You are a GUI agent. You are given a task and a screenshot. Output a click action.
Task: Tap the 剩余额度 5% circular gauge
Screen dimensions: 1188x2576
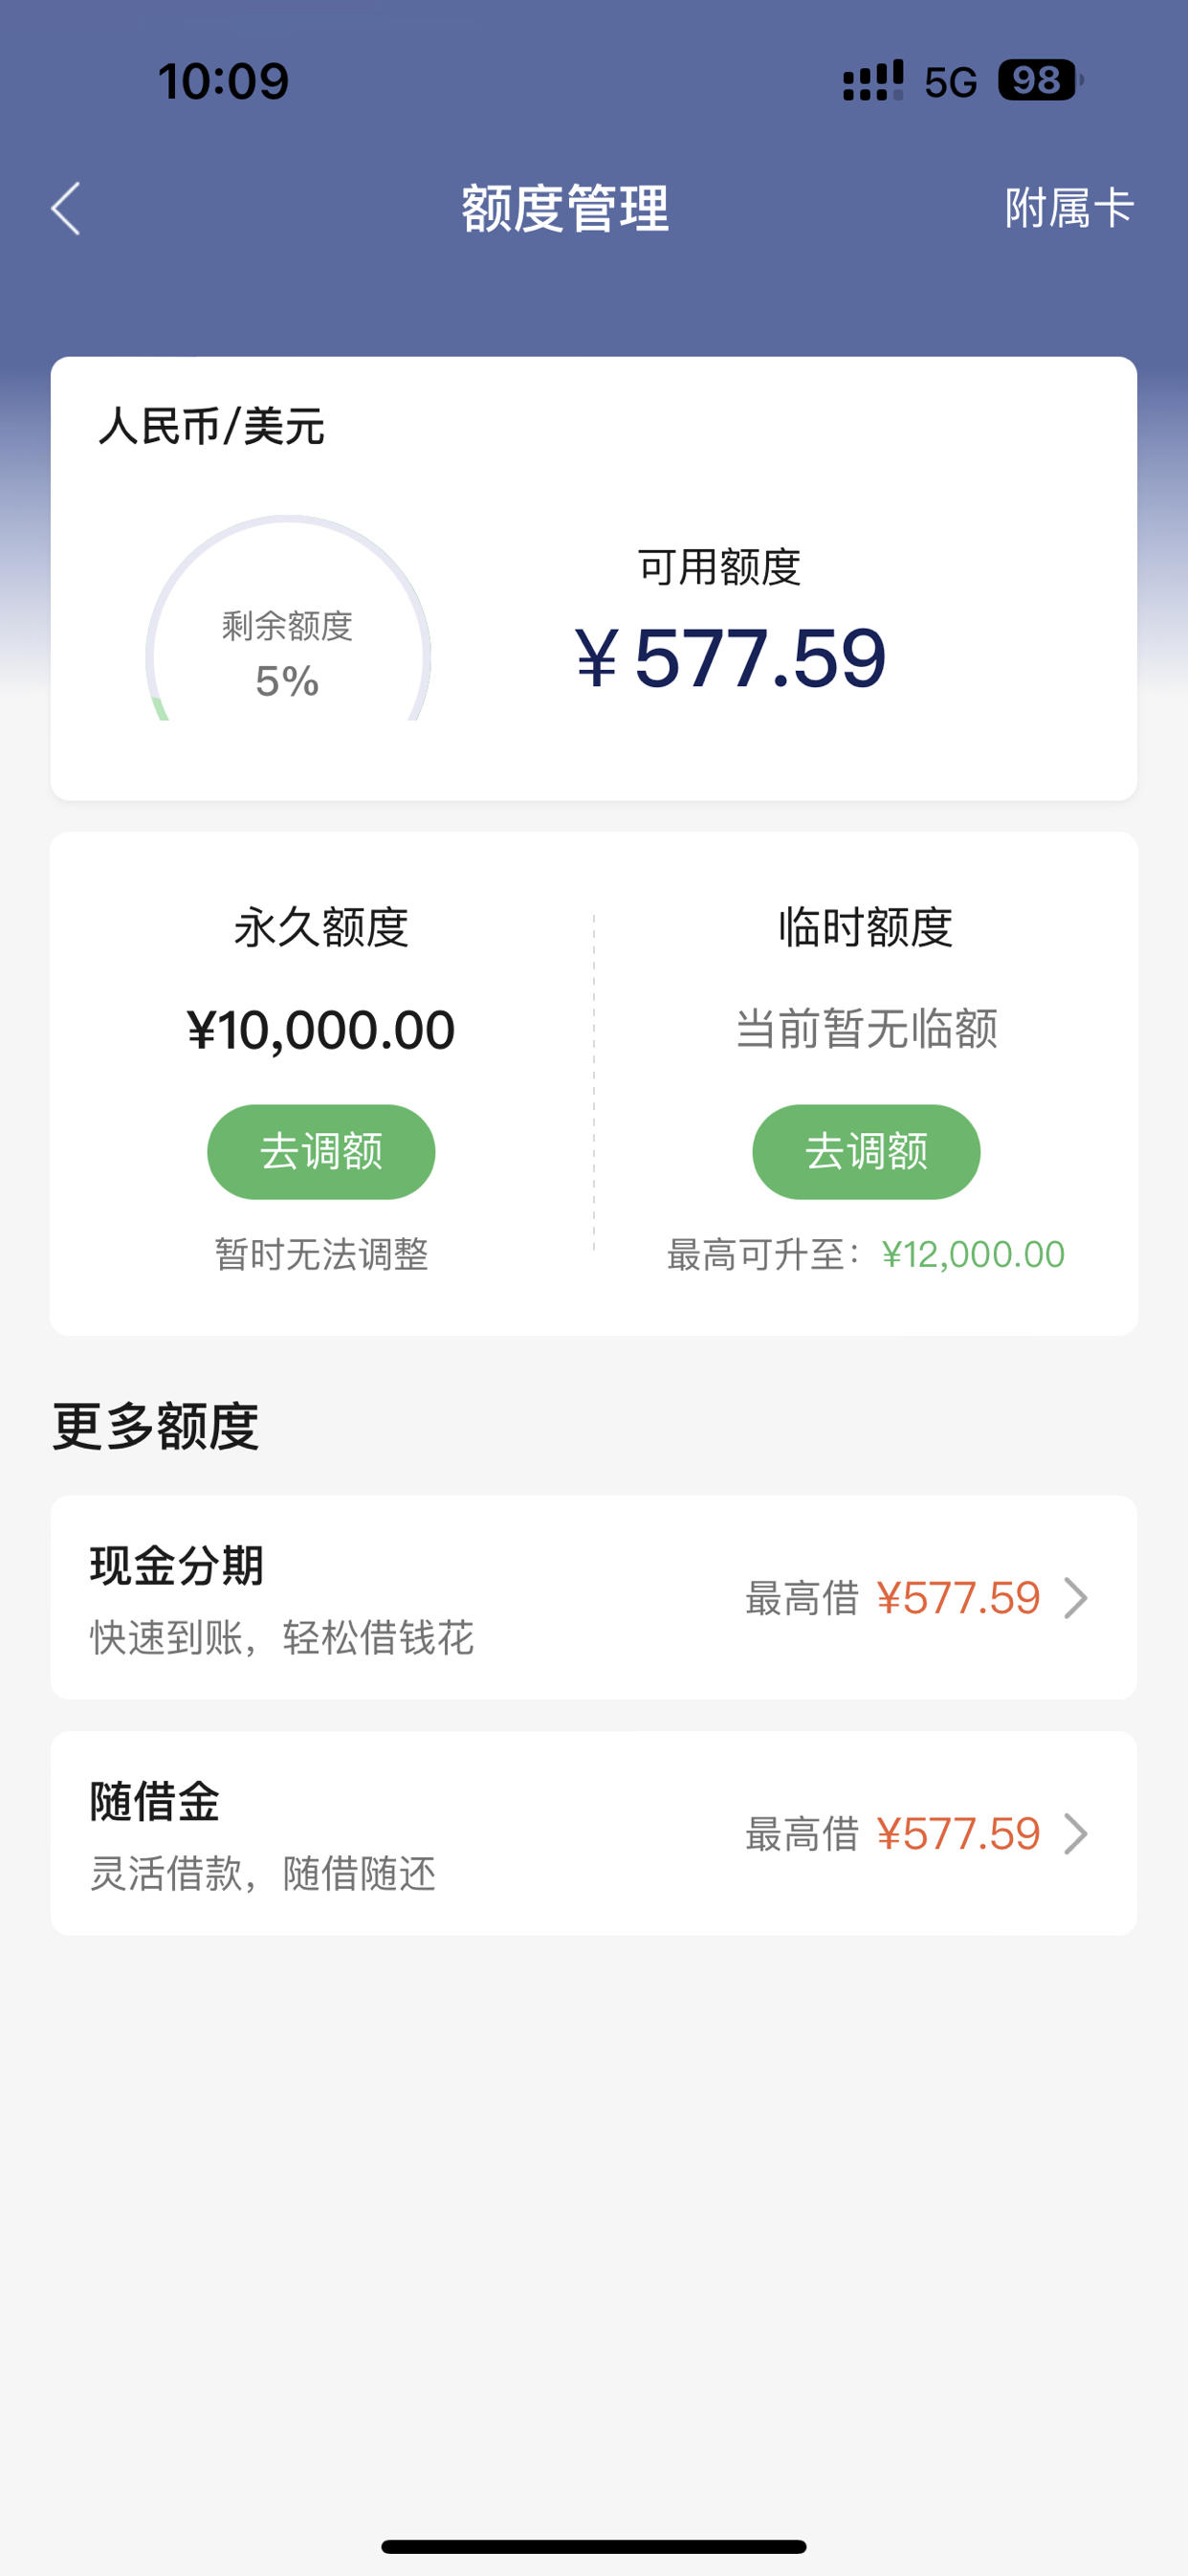pos(288,618)
